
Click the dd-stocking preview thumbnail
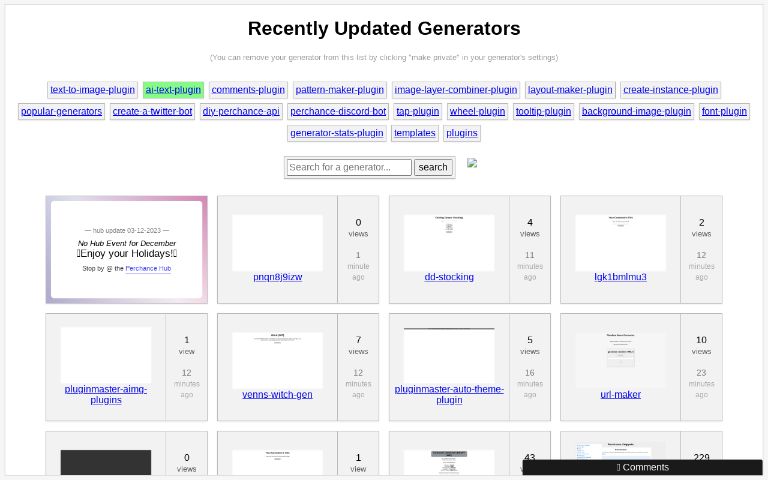[x=449, y=242]
